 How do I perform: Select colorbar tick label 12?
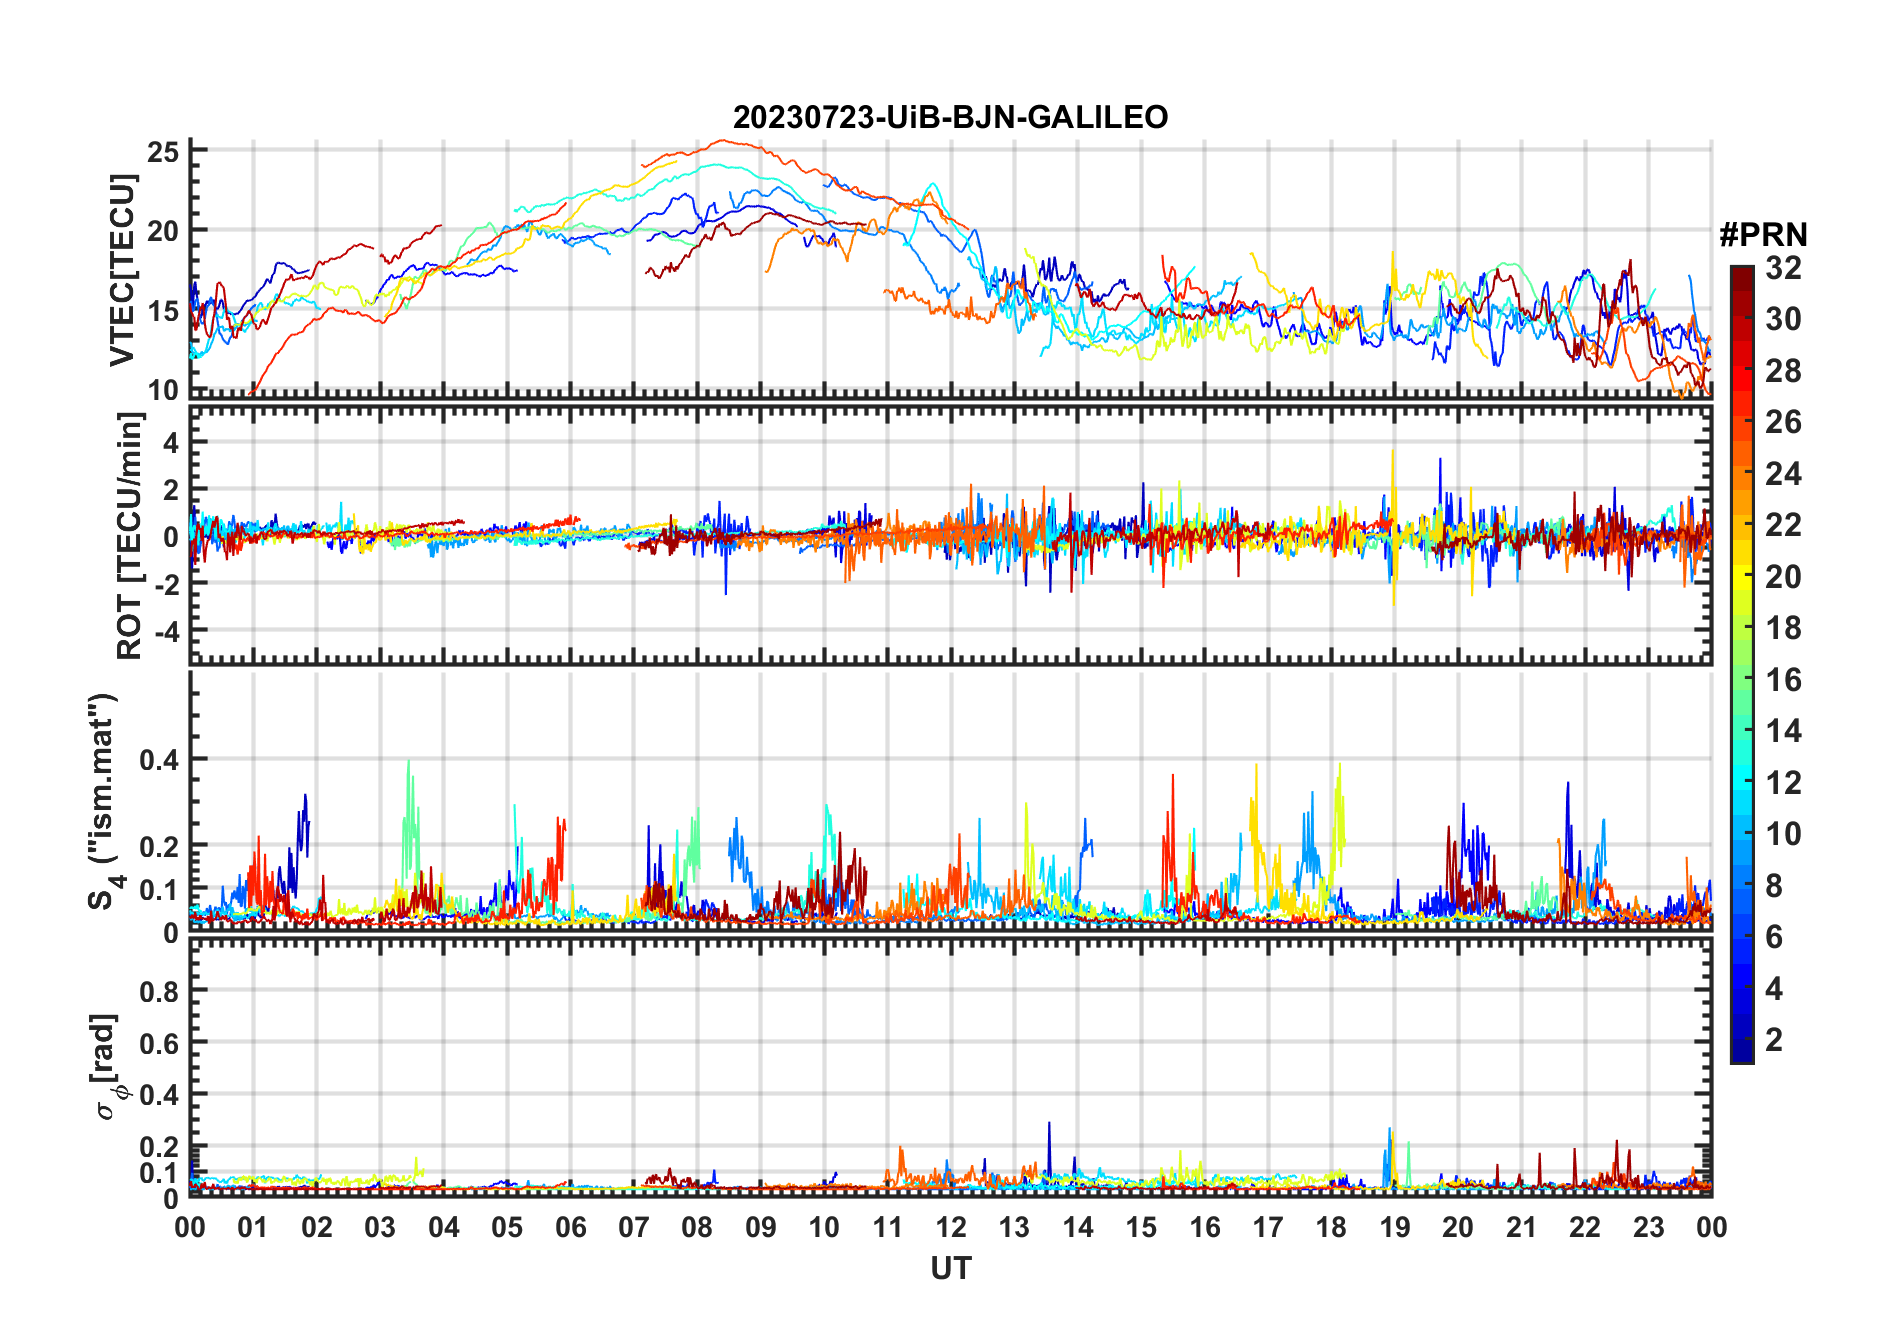point(1783,783)
